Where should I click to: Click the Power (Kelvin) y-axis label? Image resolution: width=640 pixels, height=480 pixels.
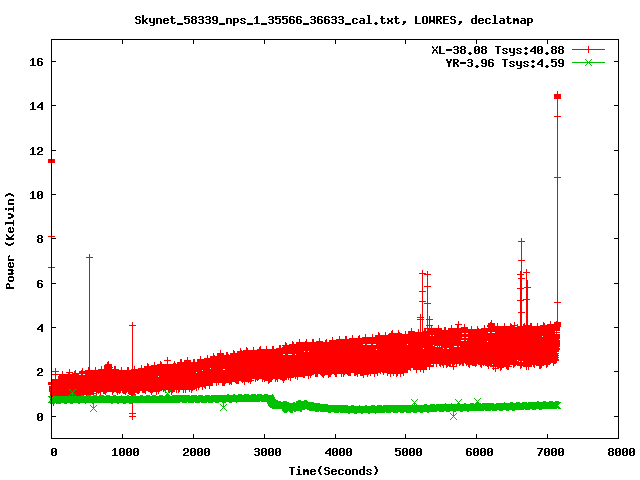click(x=11, y=239)
